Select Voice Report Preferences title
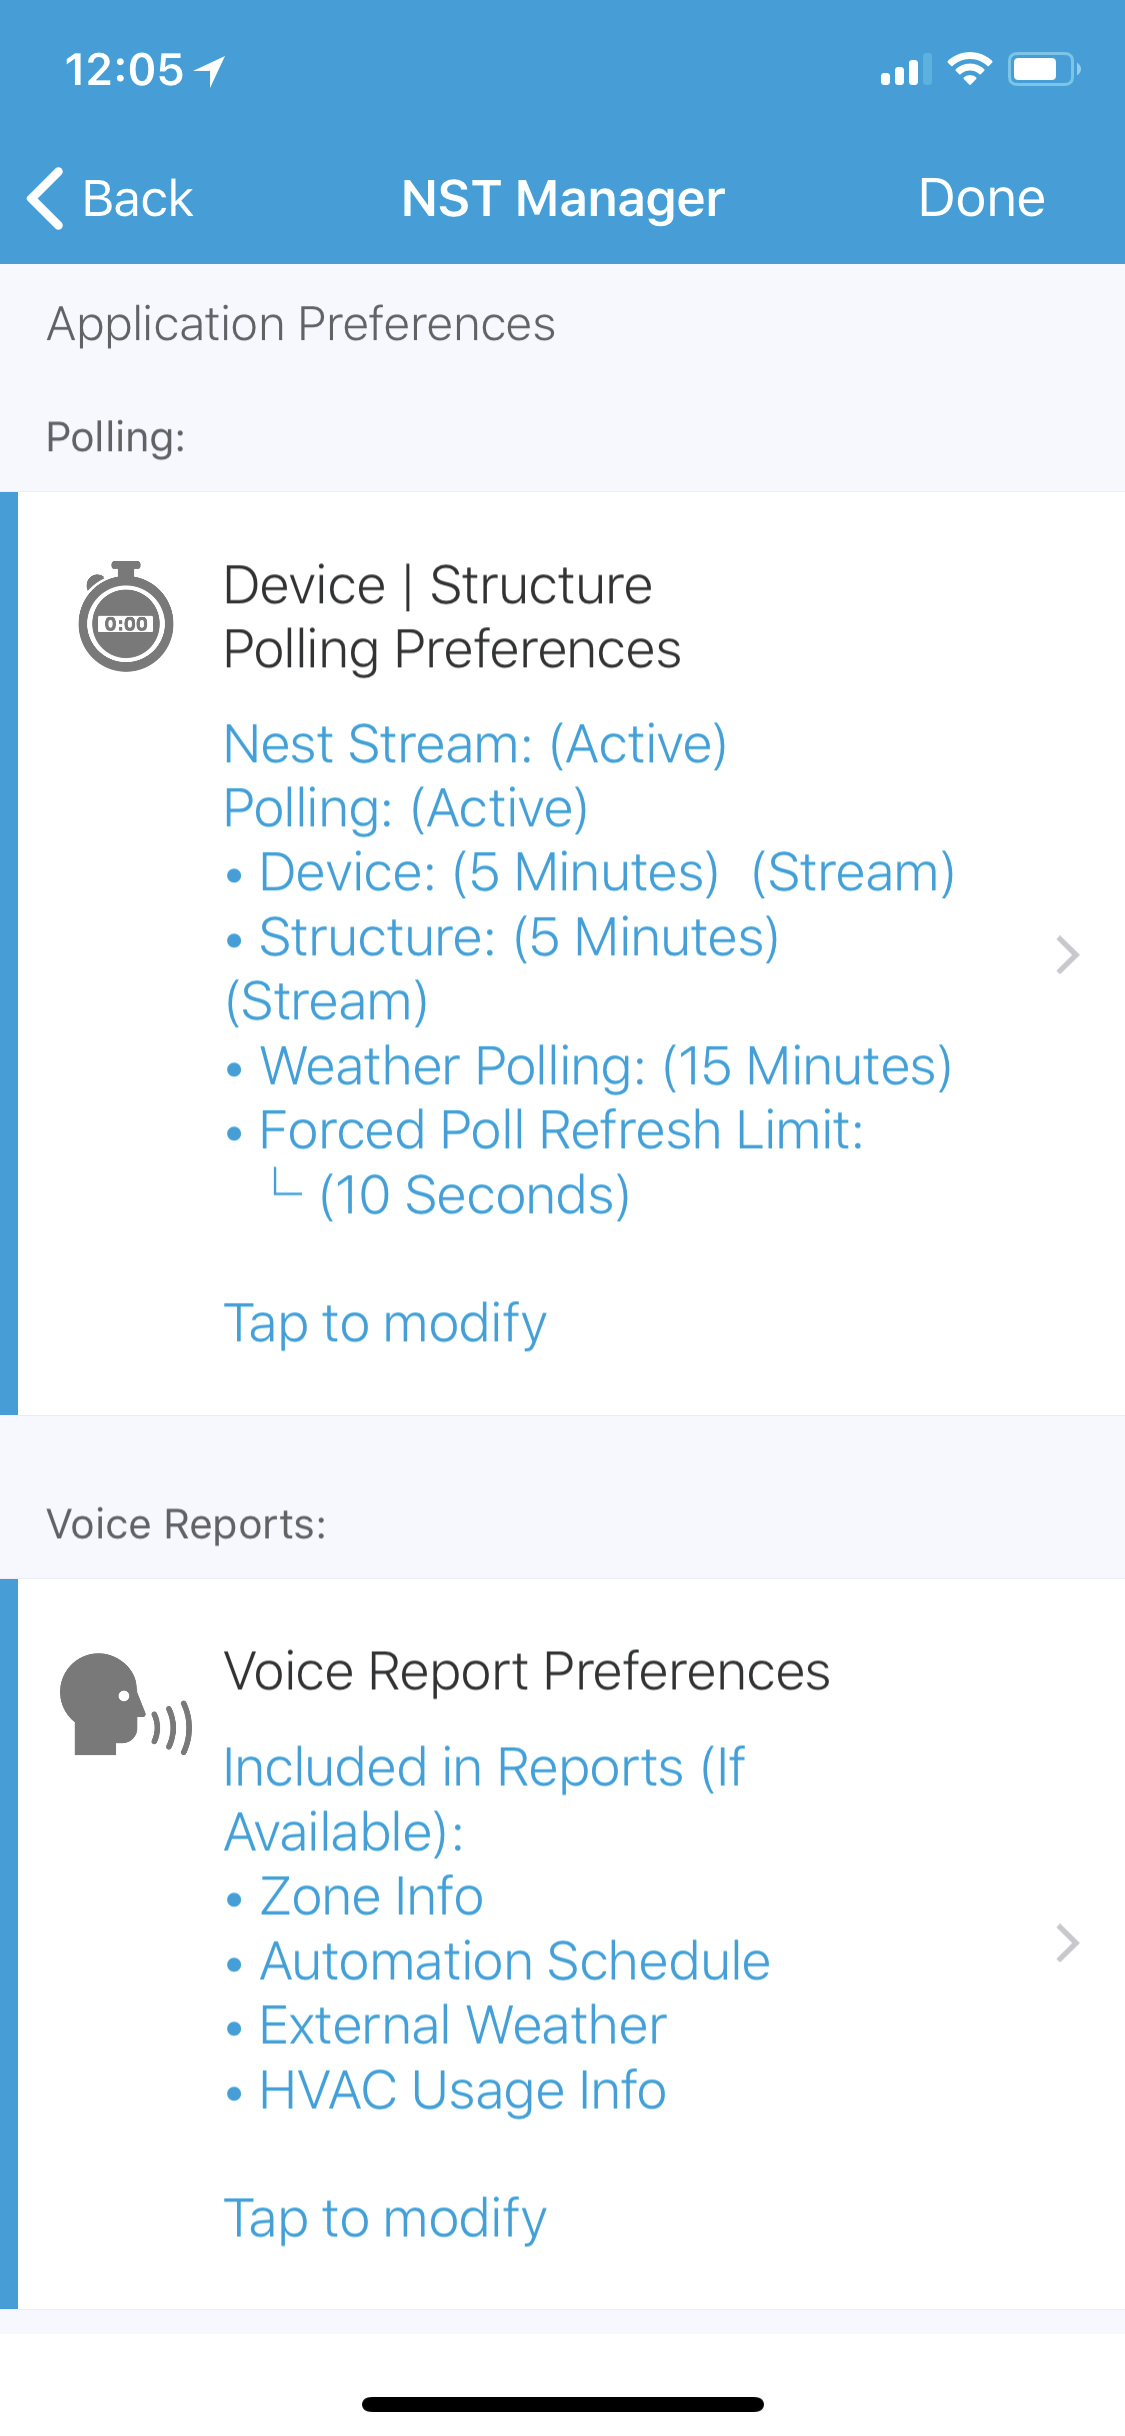Screen dimensions: 1125x2436 (x=527, y=1671)
